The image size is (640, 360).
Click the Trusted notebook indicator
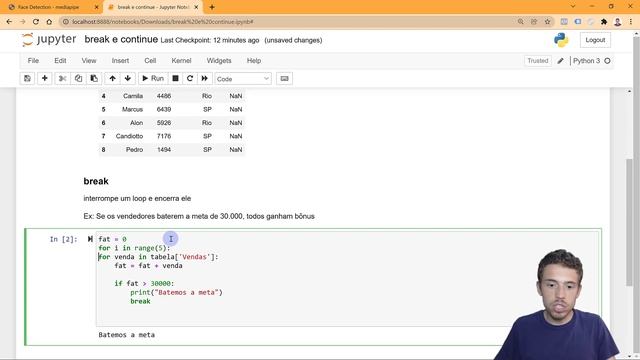pos(538,61)
